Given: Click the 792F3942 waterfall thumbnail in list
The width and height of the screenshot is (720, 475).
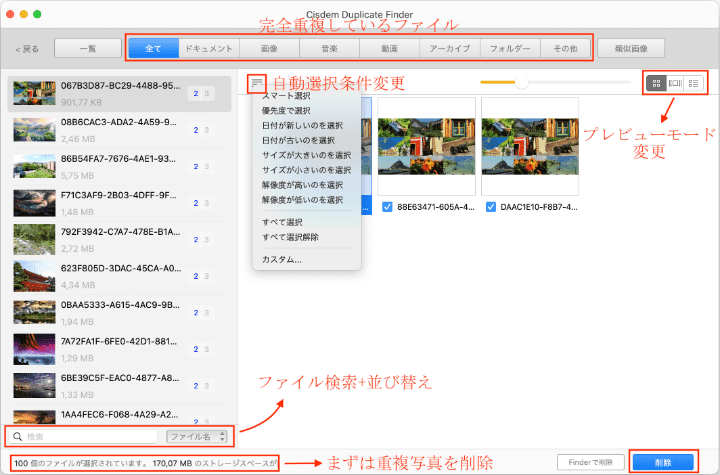Looking at the screenshot, I should coord(34,239).
